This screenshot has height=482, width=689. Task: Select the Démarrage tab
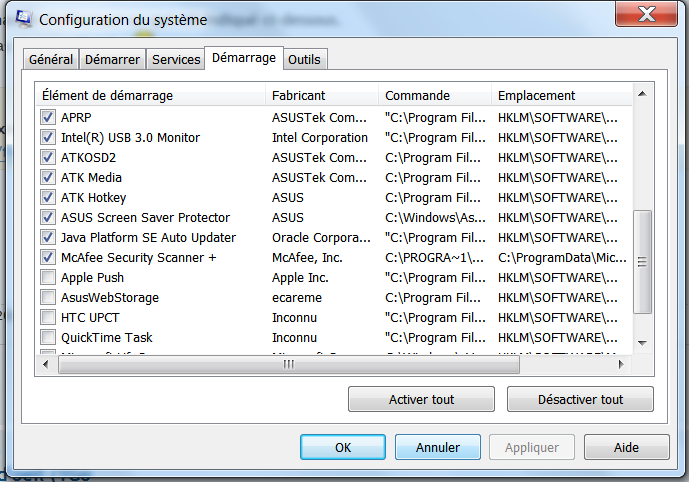click(244, 58)
